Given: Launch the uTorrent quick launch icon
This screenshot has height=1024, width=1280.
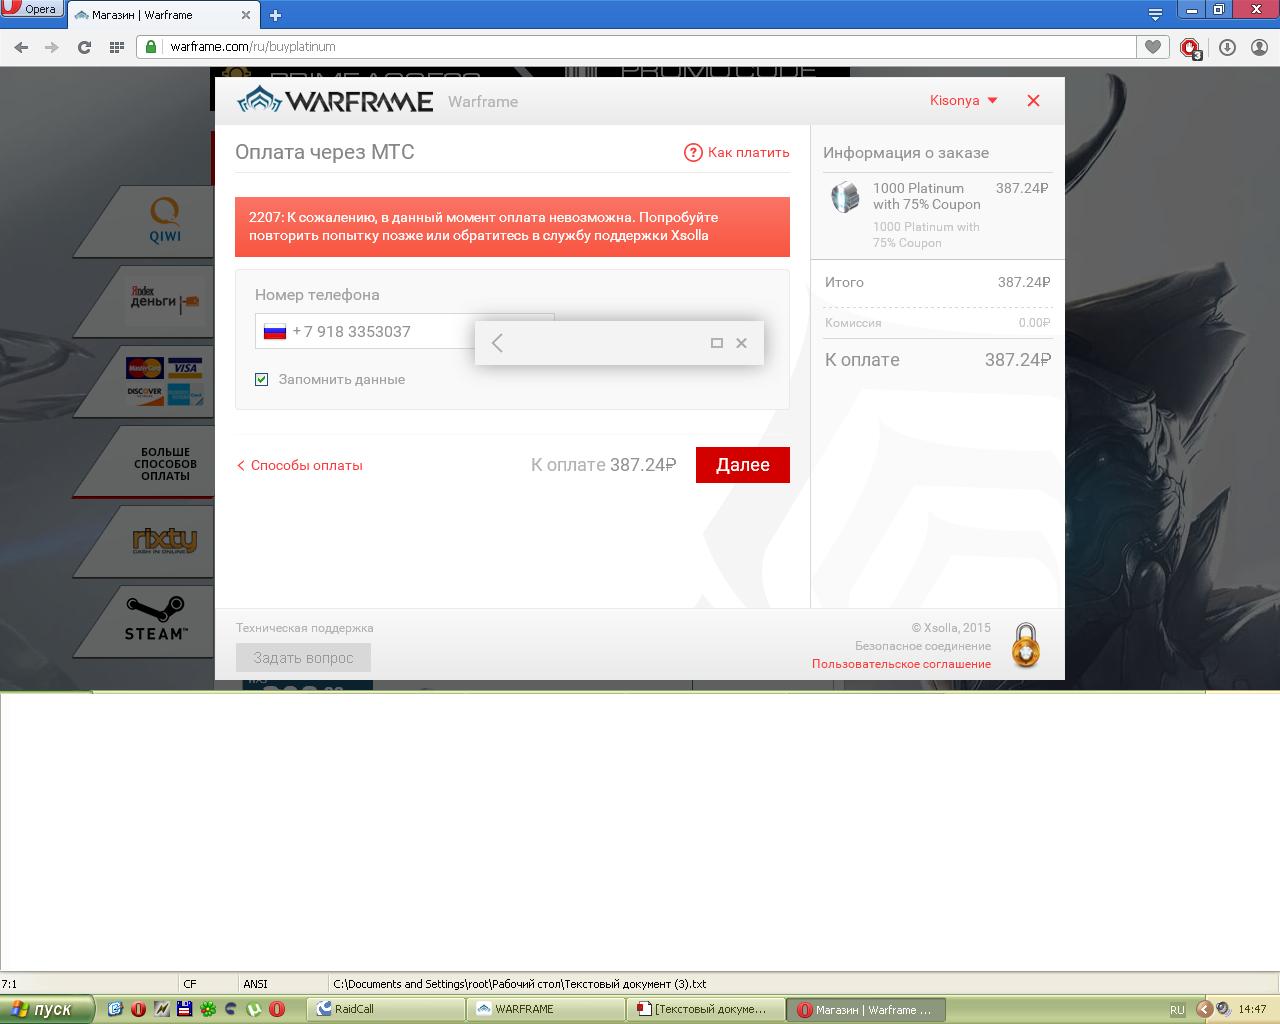Looking at the screenshot, I should pyautogui.click(x=254, y=1009).
